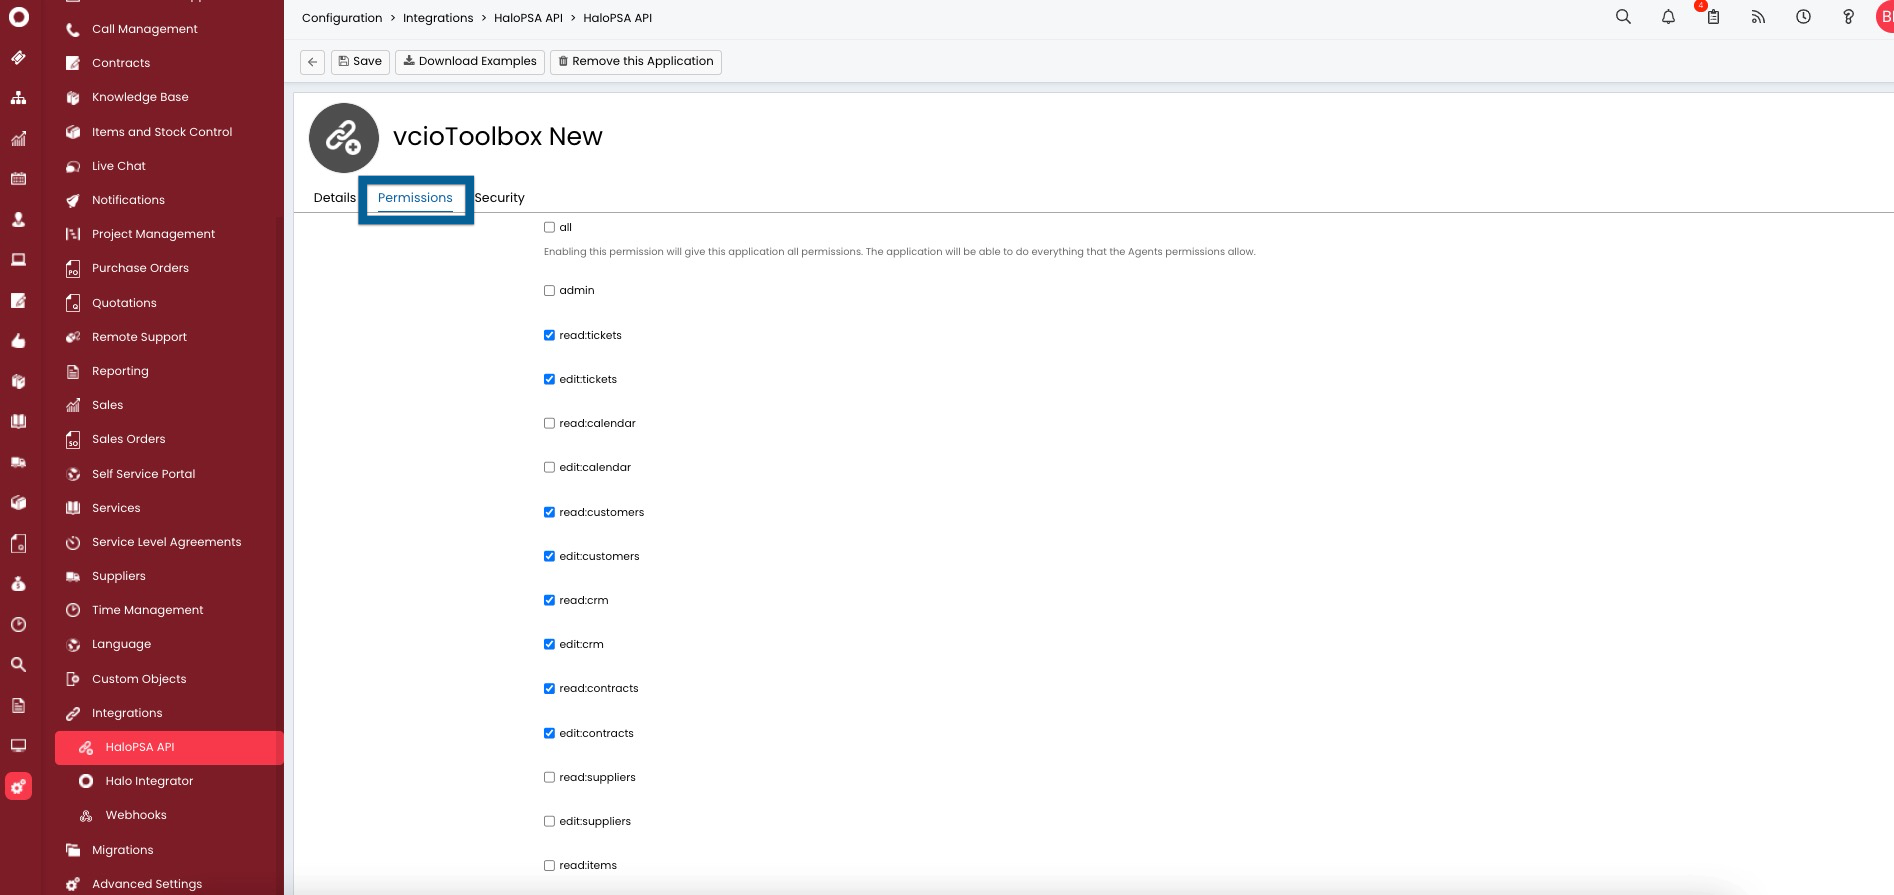Click Purchase Orders icon in sidebar
This screenshot has width=1894, height=895.
coord(73,268)
